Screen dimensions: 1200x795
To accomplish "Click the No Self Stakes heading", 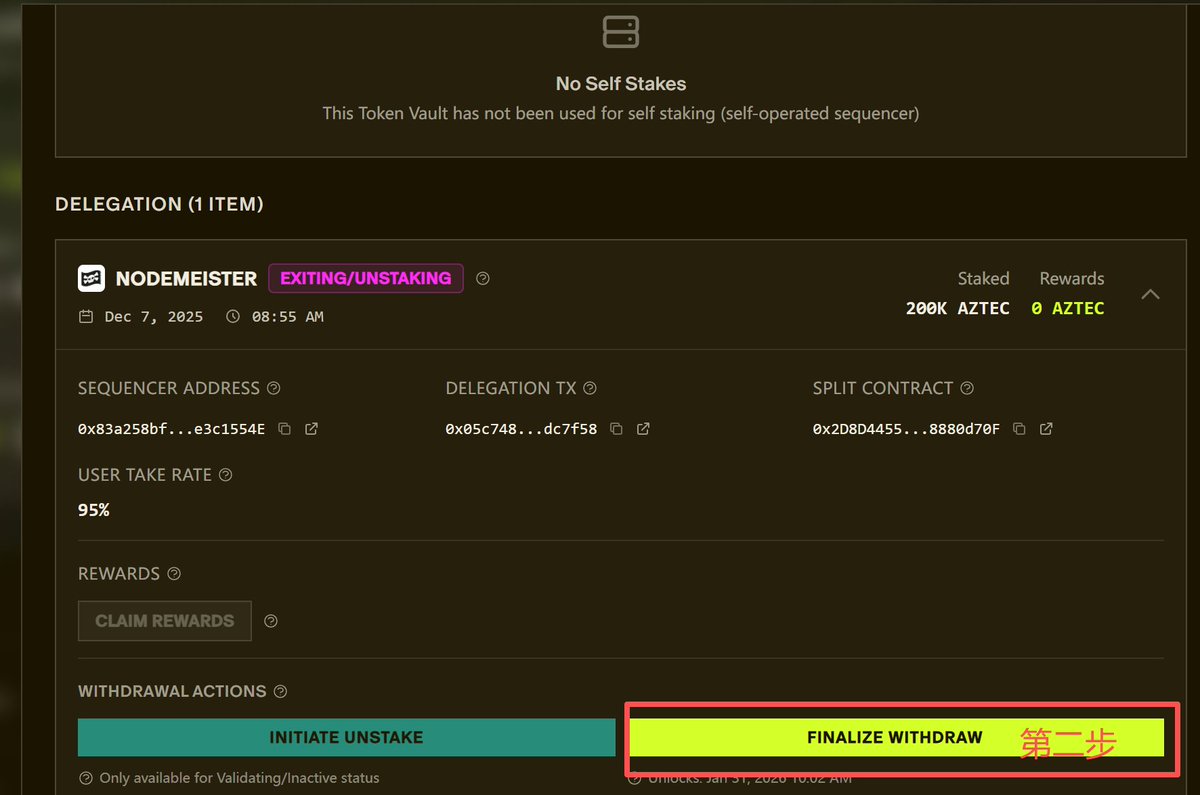I will [621, 84].
